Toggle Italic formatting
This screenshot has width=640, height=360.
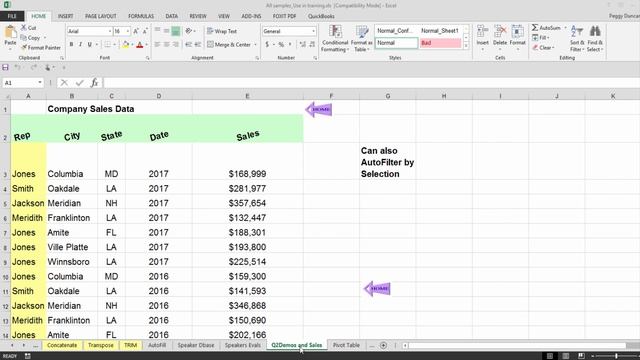coord(80,44)
